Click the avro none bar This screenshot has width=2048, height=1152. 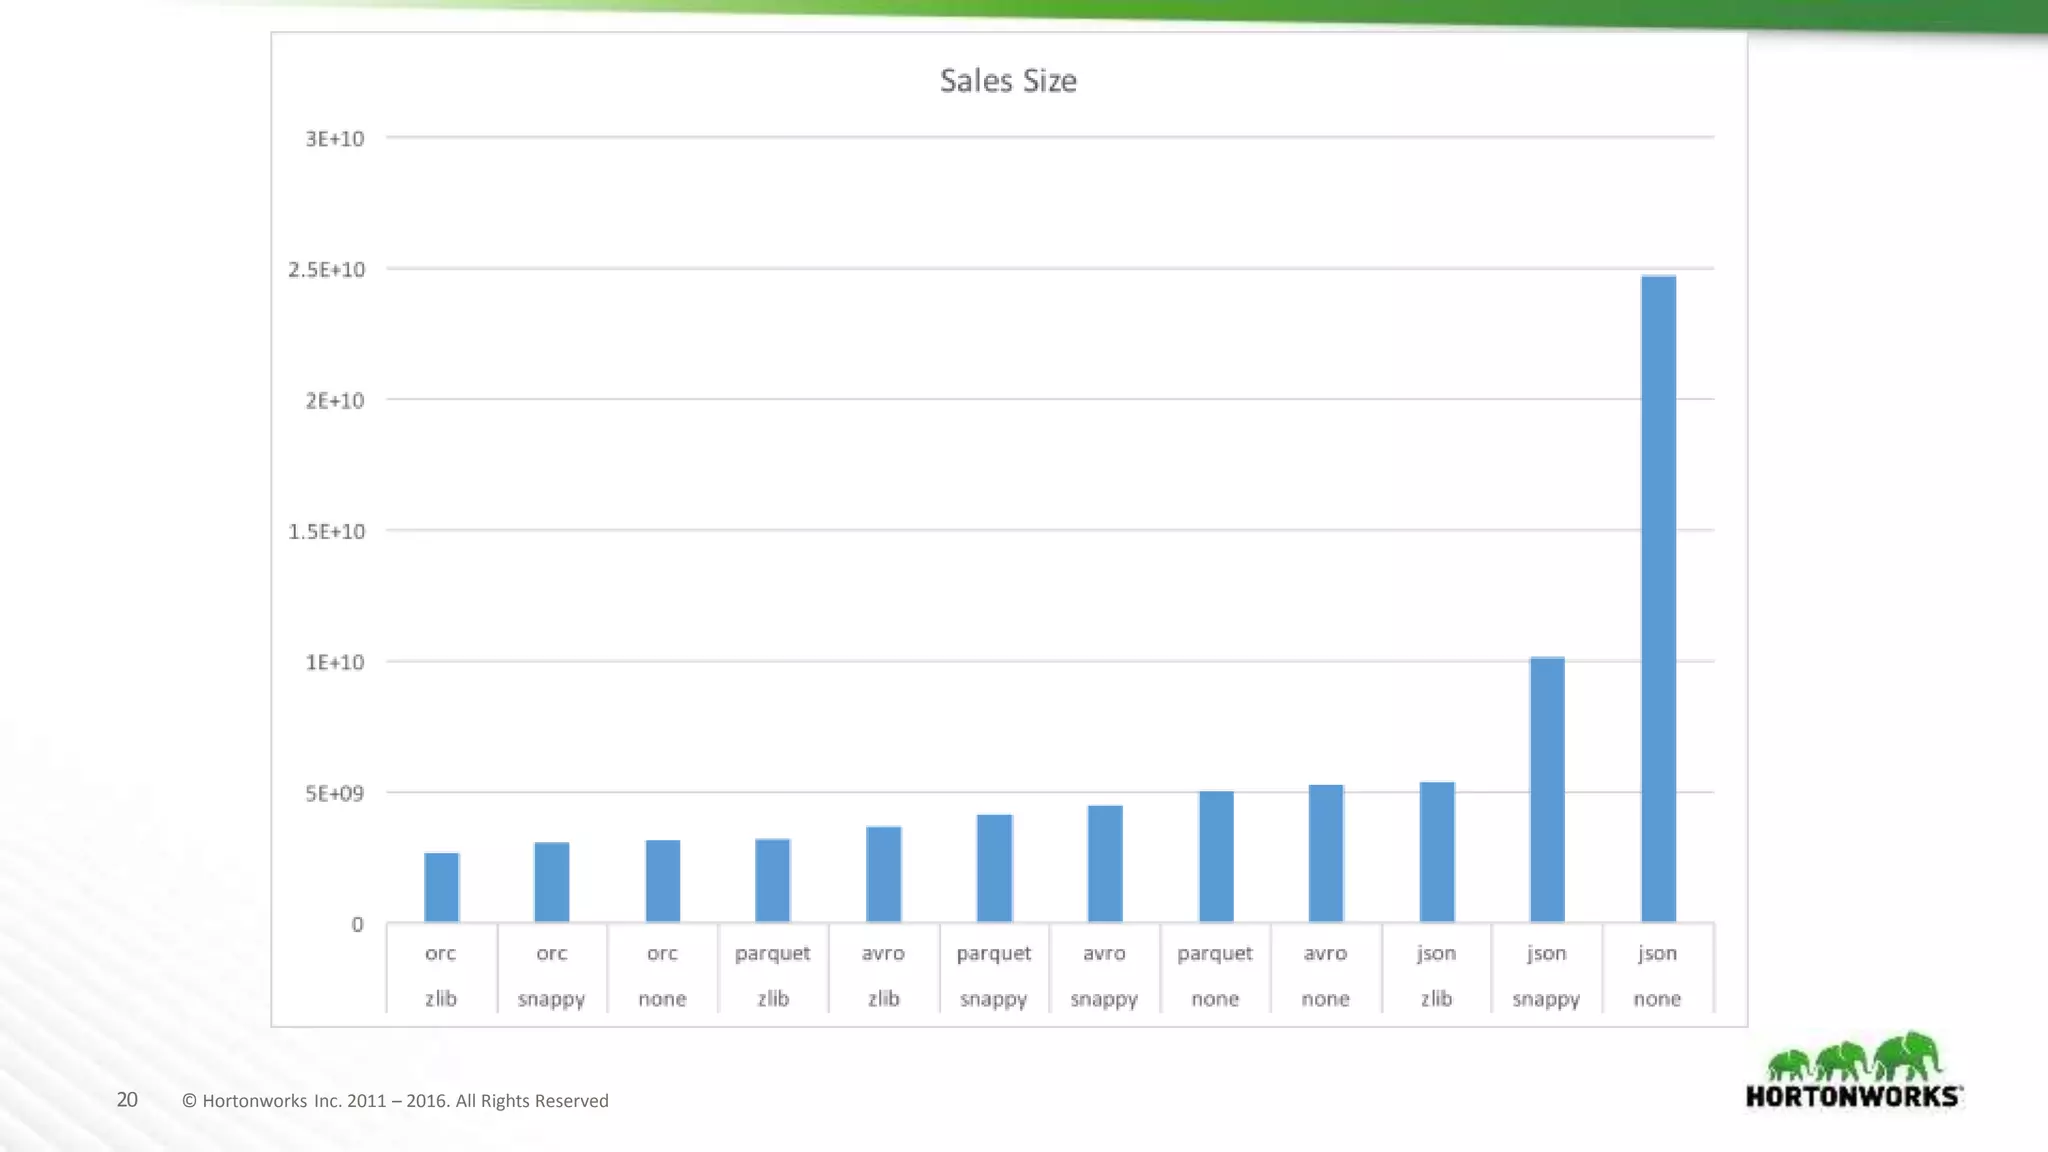click(x=1326, y=853)
